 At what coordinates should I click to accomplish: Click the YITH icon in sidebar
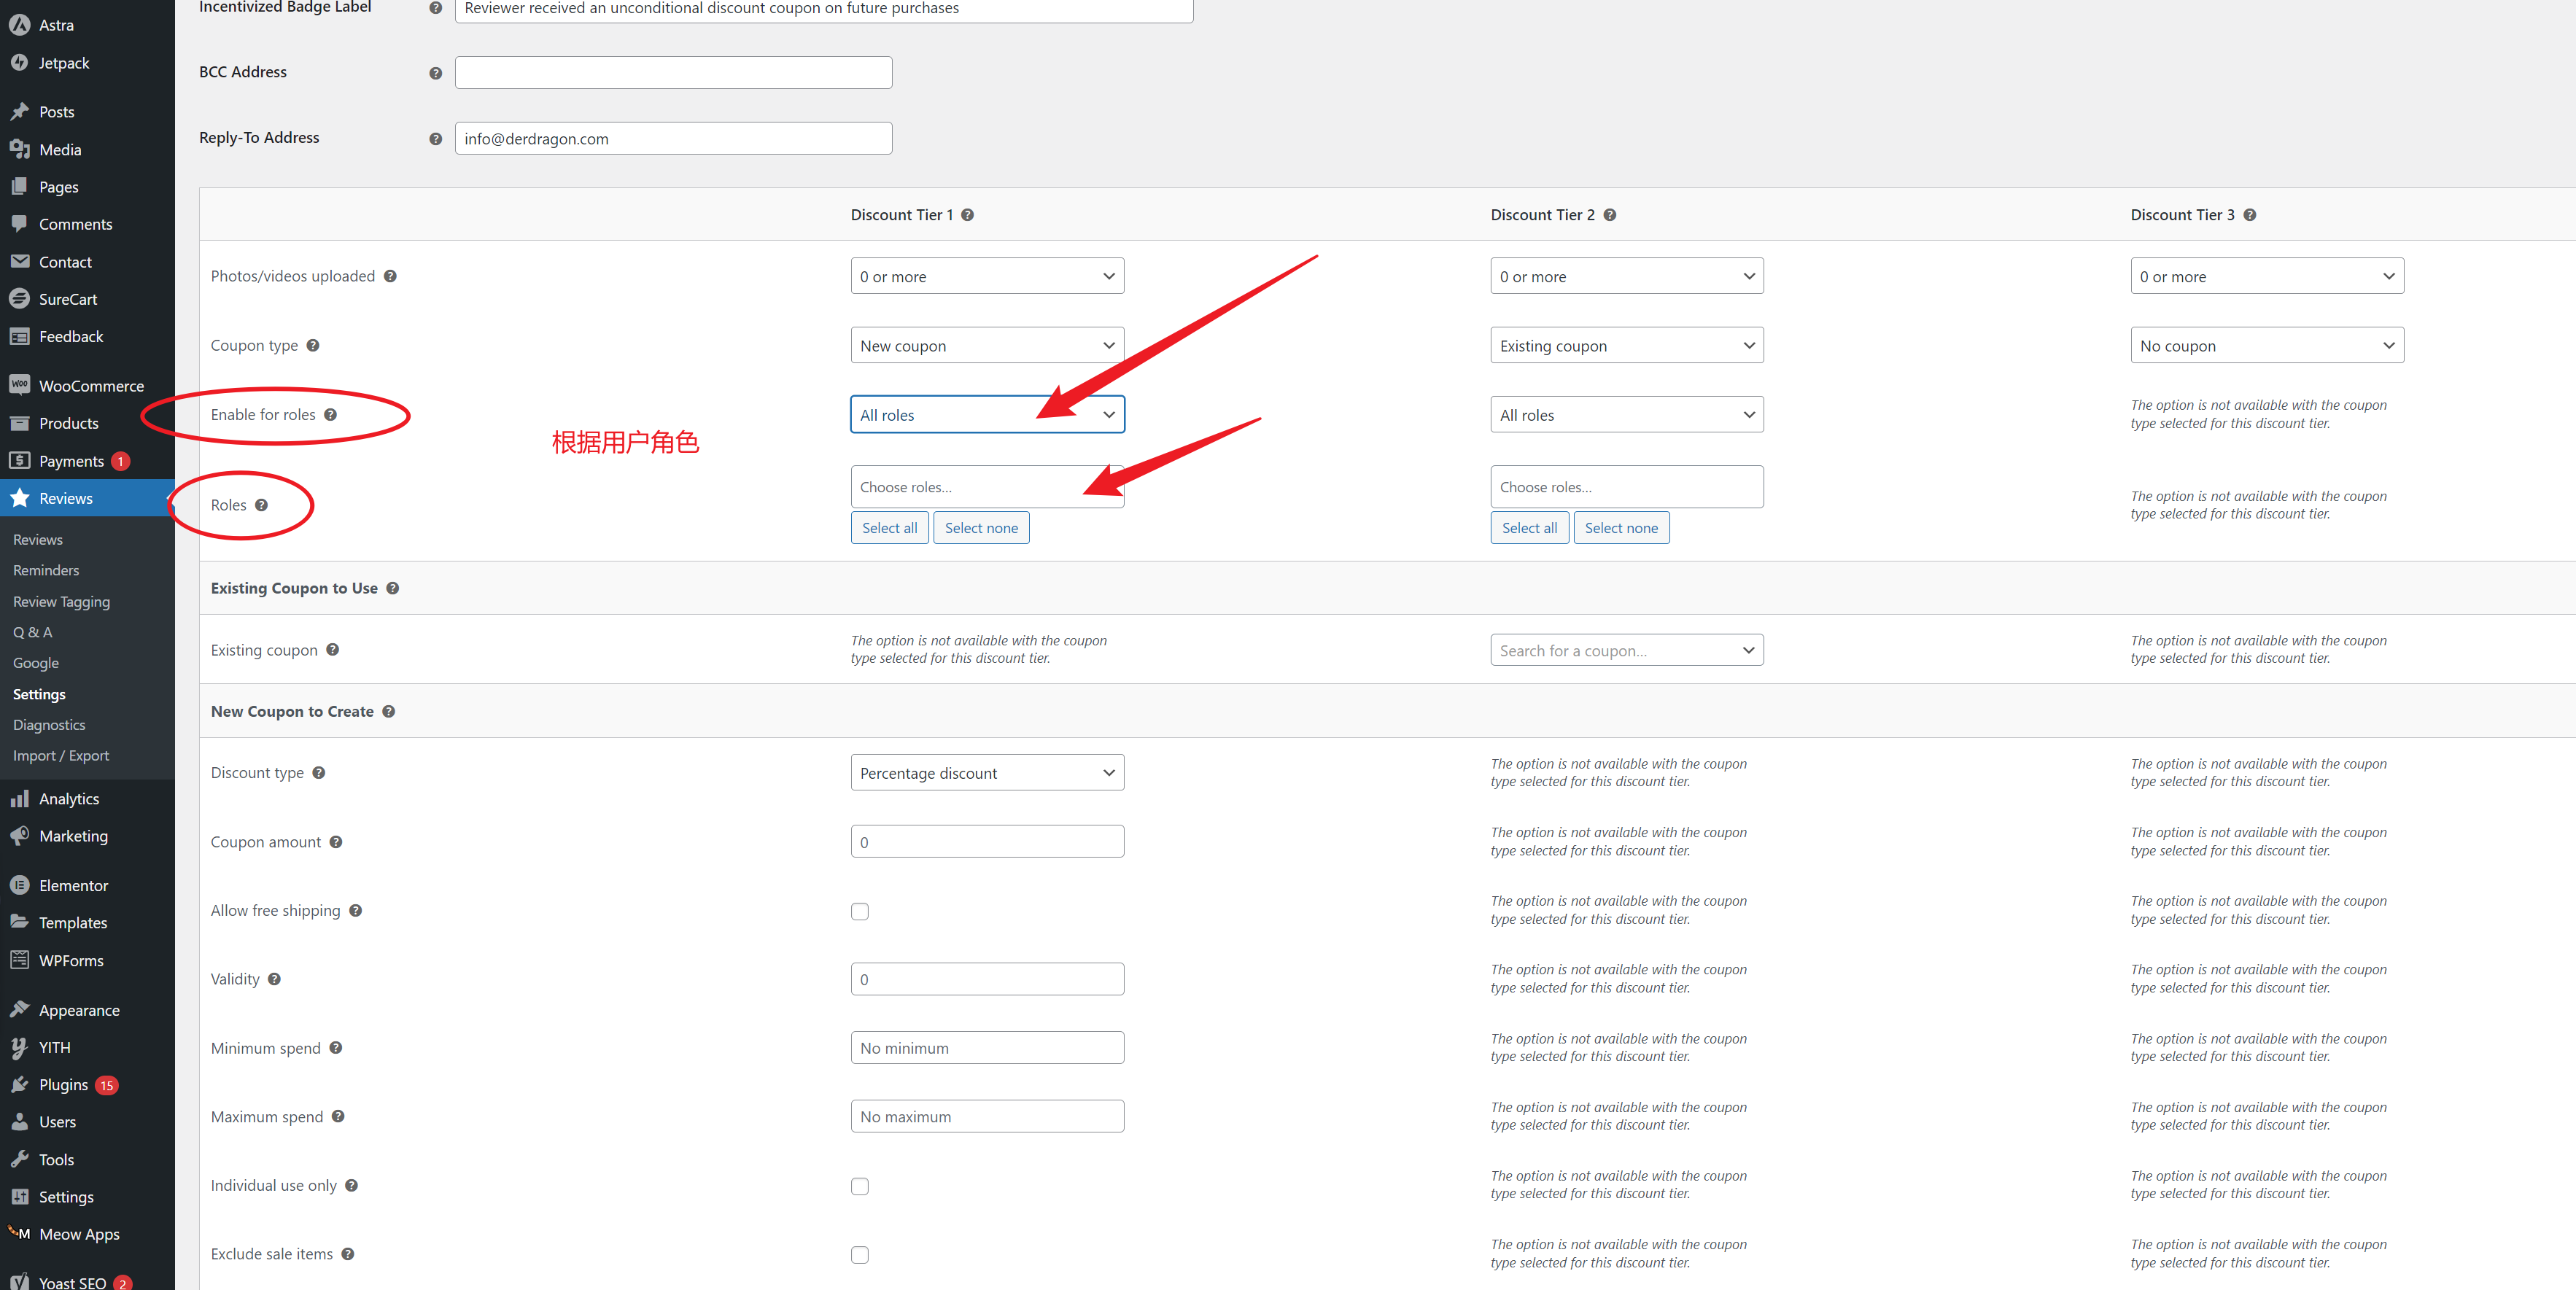point(20,1046)
